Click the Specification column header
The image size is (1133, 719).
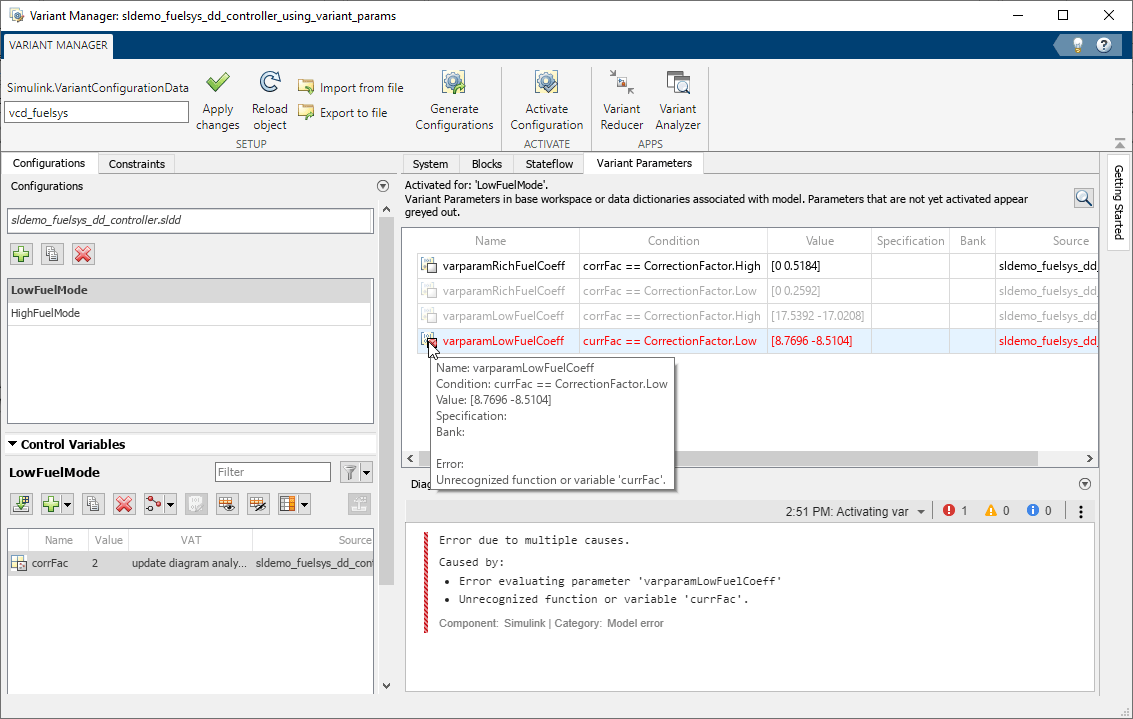tap(910, 241)
